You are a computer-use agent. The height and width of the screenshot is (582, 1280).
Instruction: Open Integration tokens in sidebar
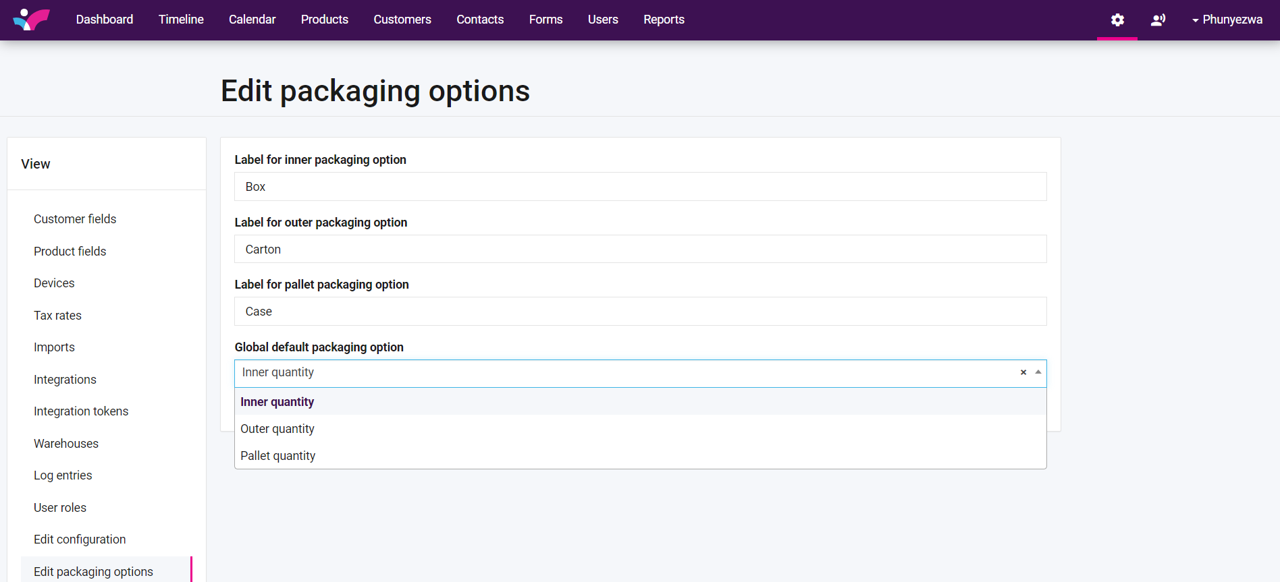(81, 411)
